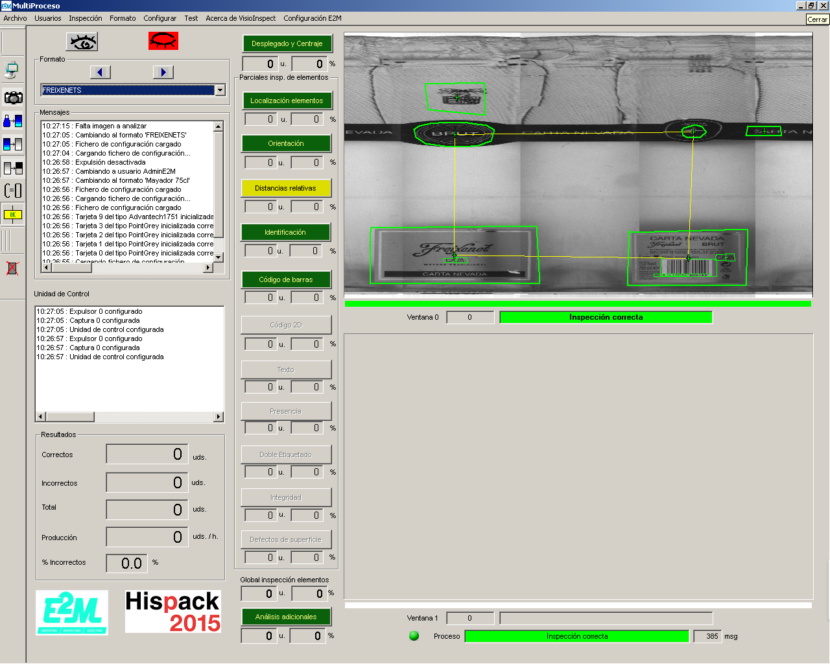Click the Código de barras button

286,279
